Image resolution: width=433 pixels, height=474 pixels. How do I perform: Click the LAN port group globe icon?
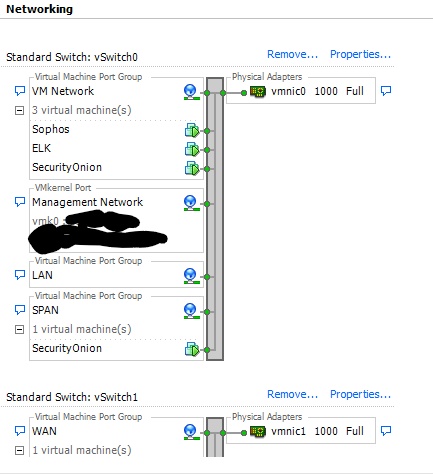192,276
